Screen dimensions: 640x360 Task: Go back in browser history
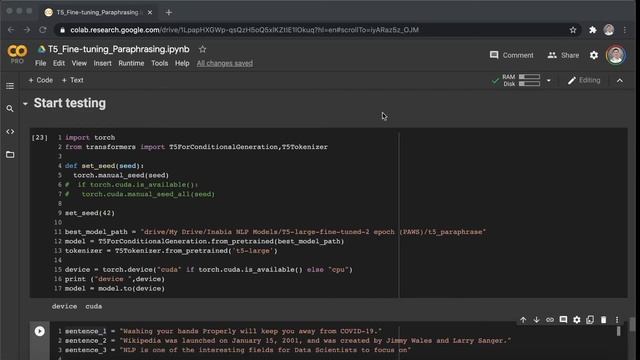click(11, 30)
